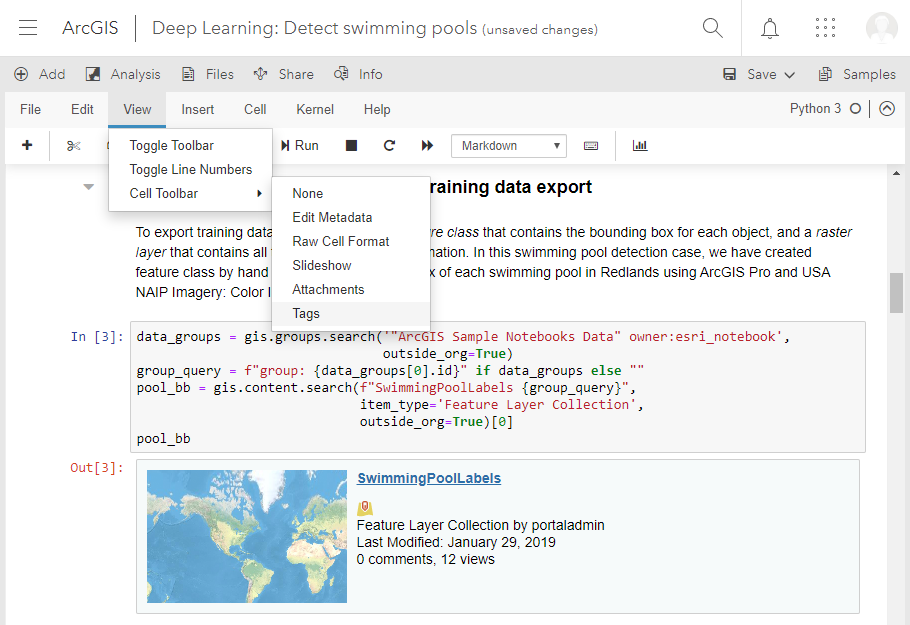Click the world map thumbnail
Image resolution: width=910 pixels, height=625 pixels.
click(246, 536)
